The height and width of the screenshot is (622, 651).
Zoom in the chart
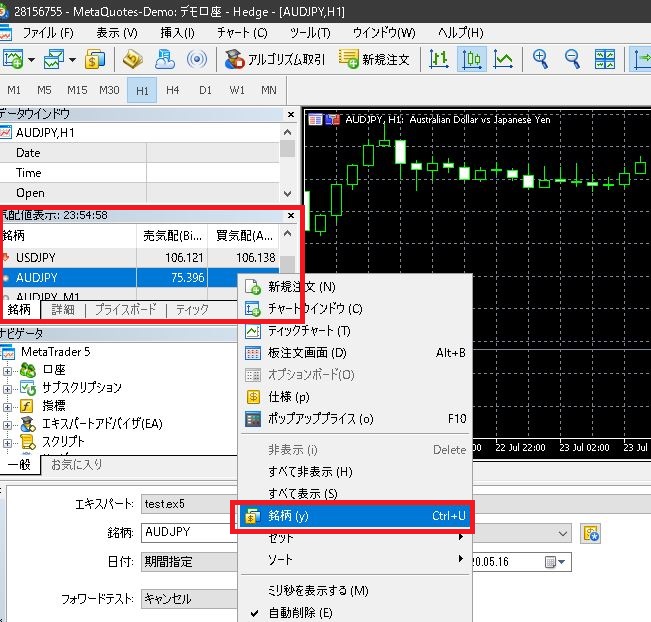click(540, 59)
